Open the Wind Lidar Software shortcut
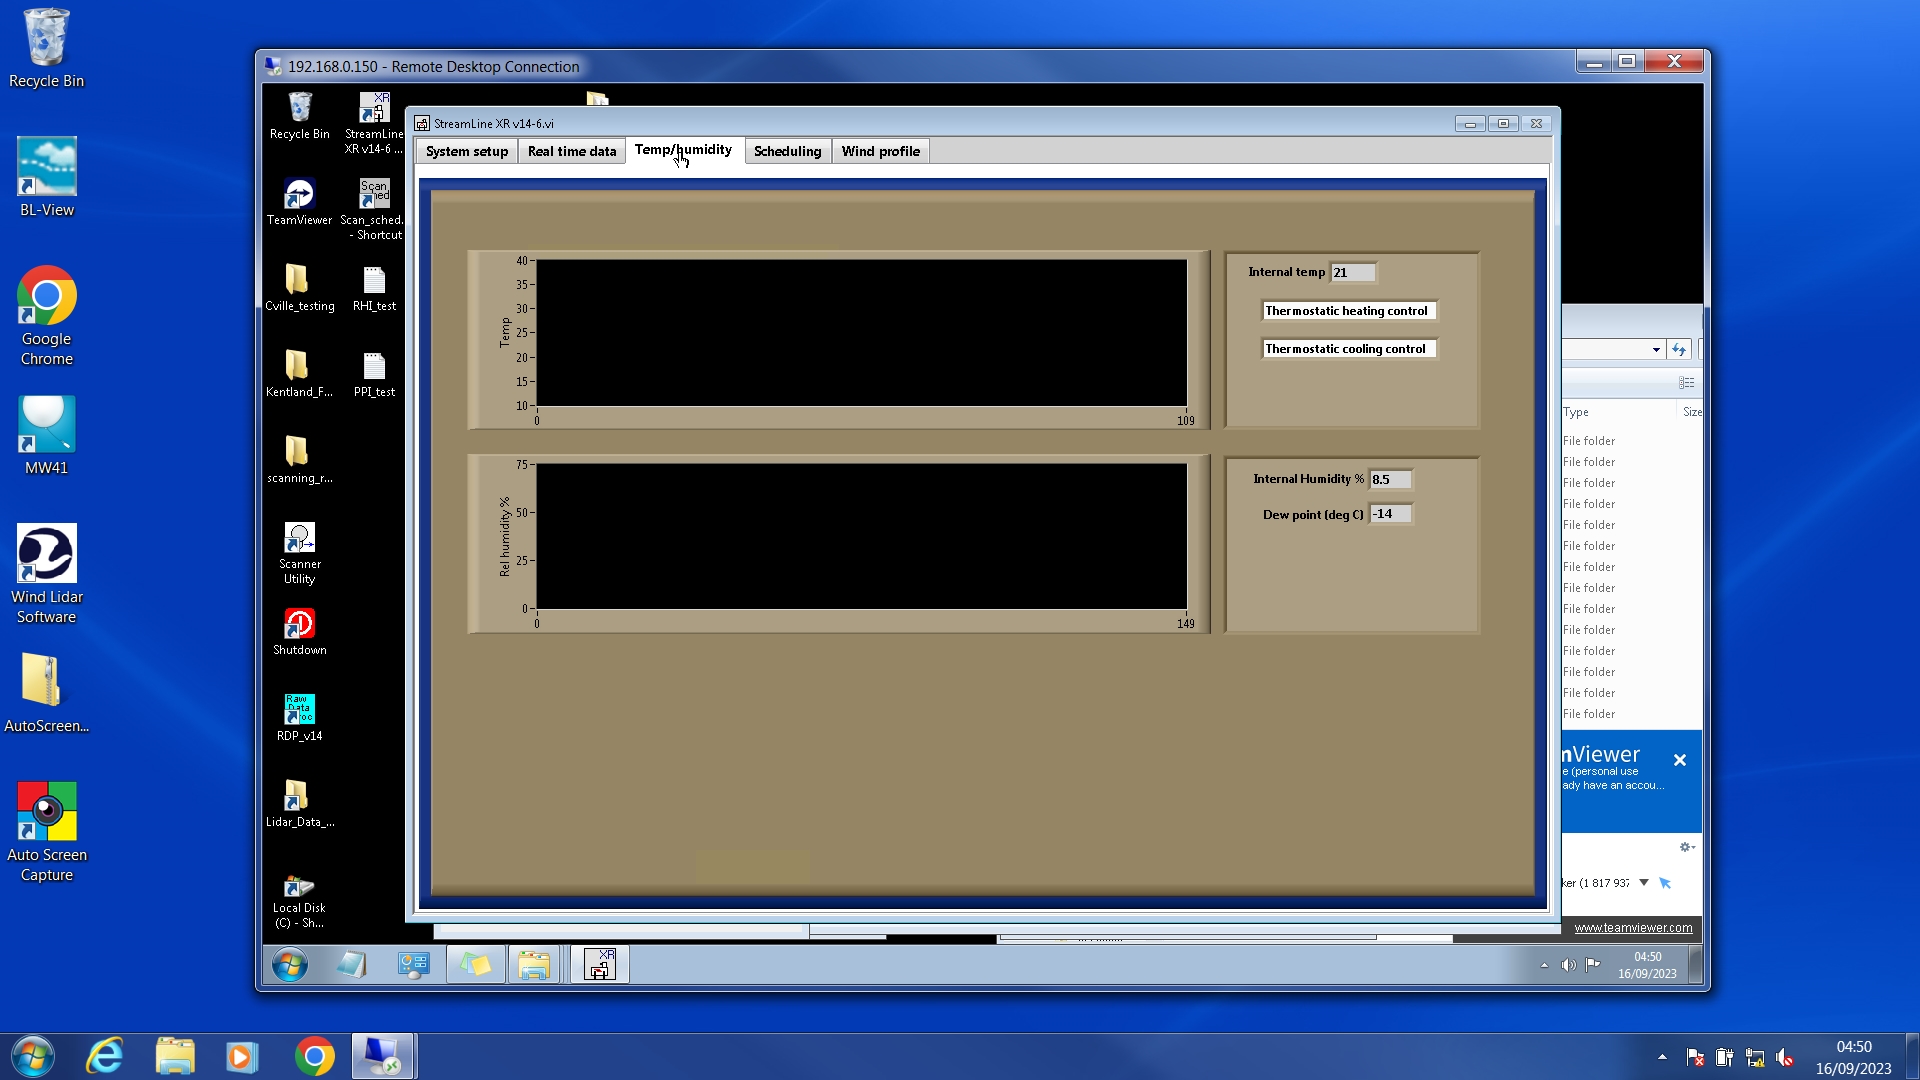 (x=46, y=554)
